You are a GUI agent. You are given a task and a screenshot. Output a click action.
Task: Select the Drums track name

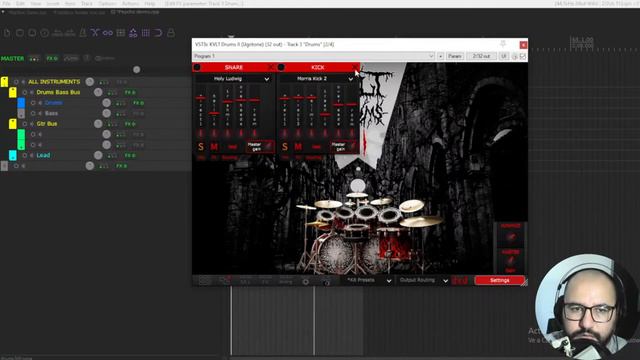[53, 103]
